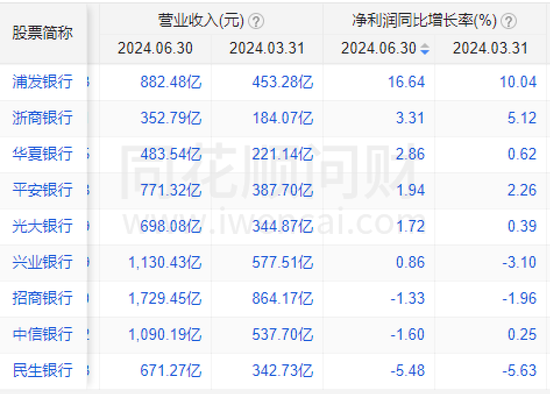550x394 pixels.
Task: Open 光大银行 stock link
Action: pos(42,226)
